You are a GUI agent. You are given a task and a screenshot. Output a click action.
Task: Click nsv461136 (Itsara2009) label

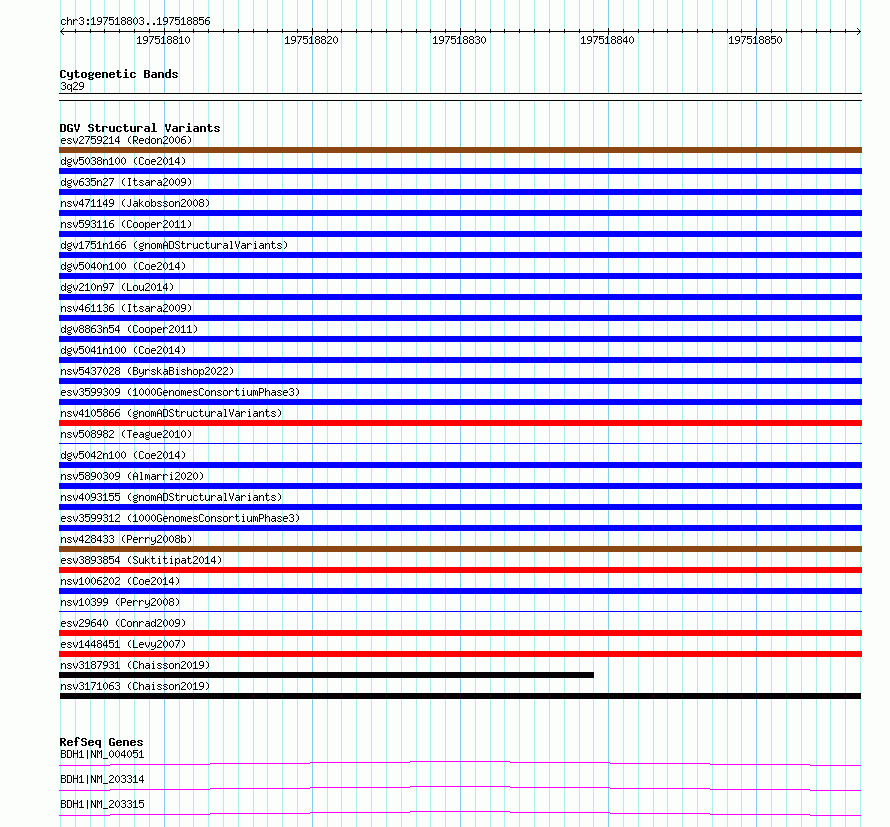pos(126,308)
